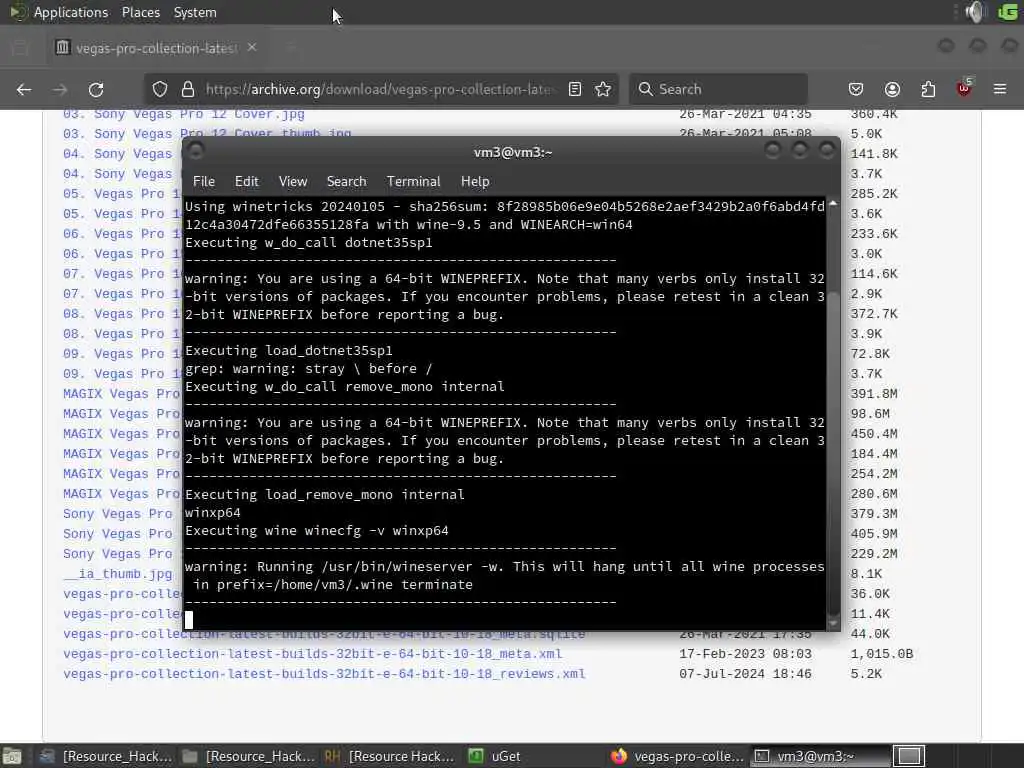Select the vegas-pro-collection-latest tab
Image resolution: width=1024 pixels, height=768 pixels.
[157, 48]
